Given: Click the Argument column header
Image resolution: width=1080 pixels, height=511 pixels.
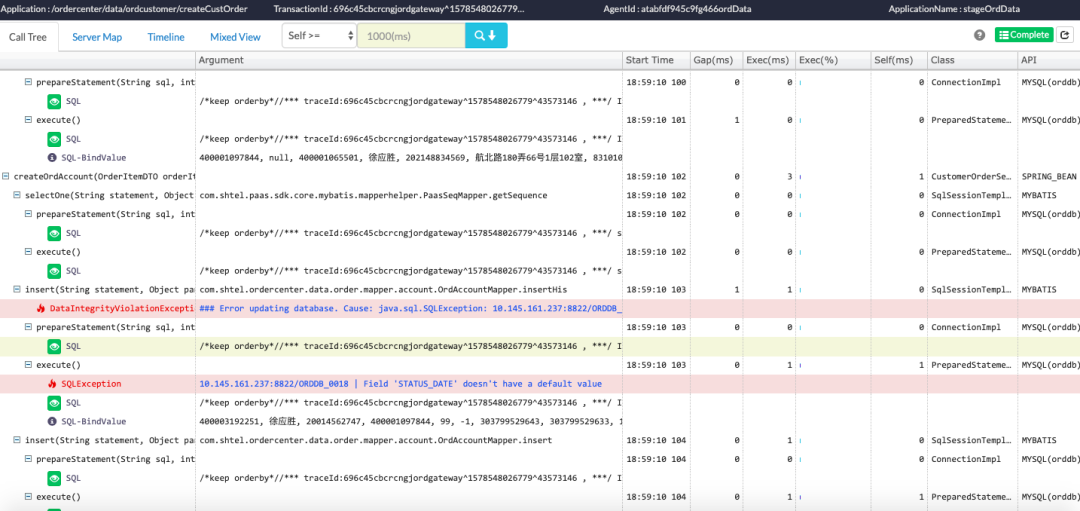Looking at the screenshot, I should coord(408,61).
